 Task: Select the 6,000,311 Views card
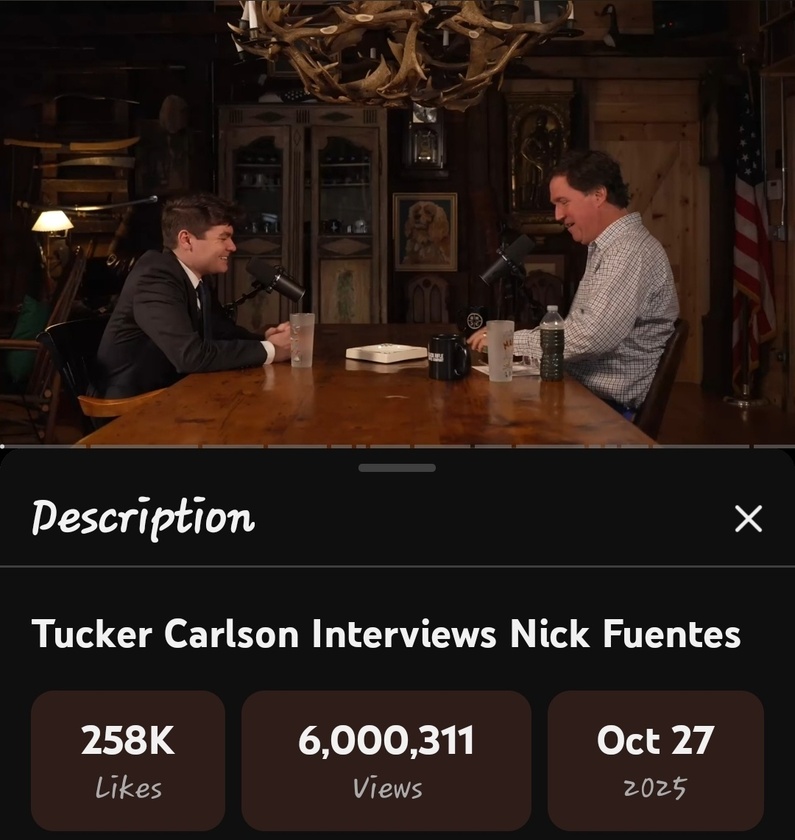click(x=386, y=760)
